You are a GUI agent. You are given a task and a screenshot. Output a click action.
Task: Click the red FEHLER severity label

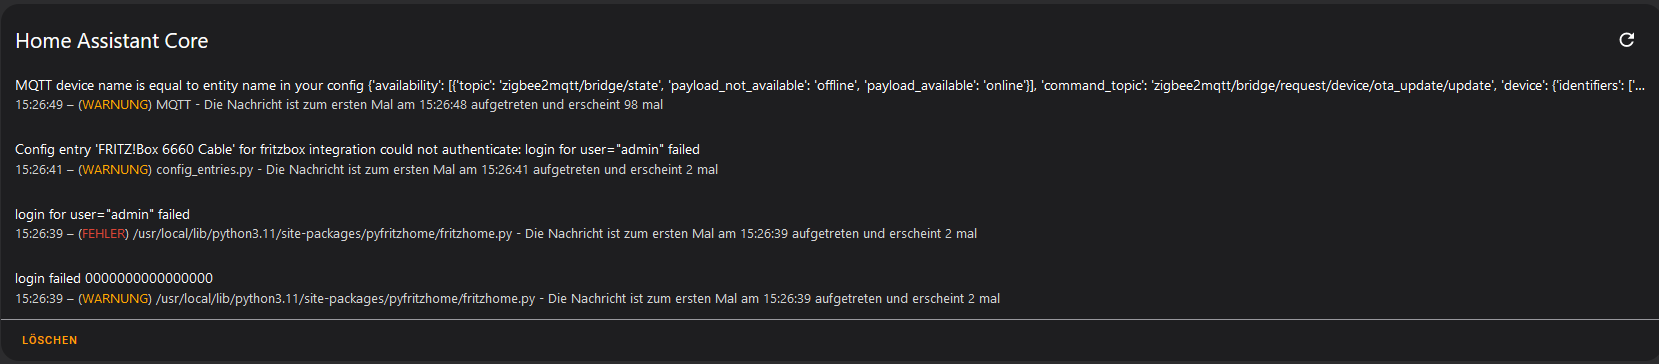click(x=104, y=233)
